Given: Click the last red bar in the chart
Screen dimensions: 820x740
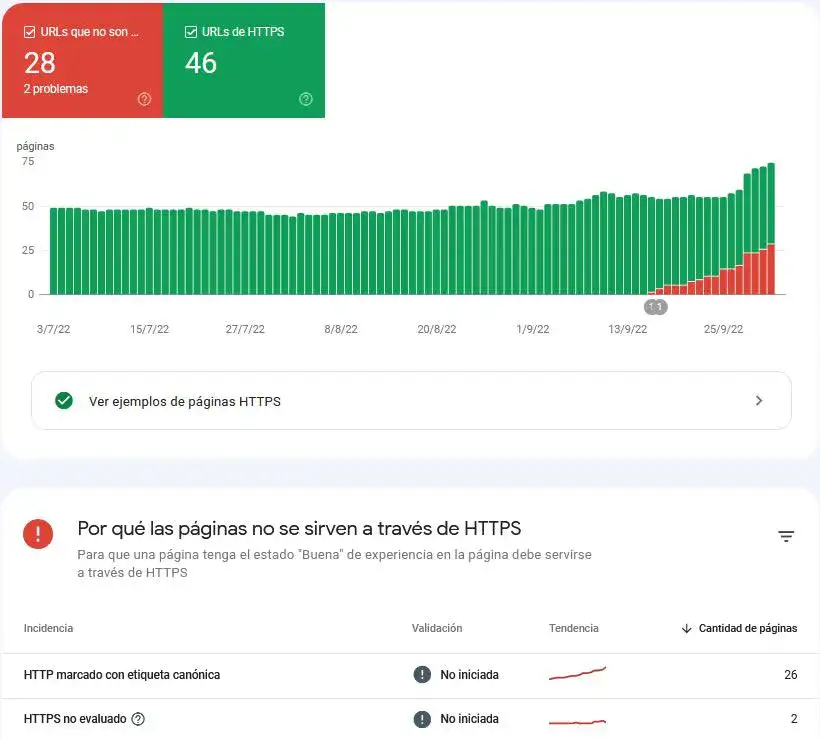Looking at the screenshot, I should tap(771, 269).
